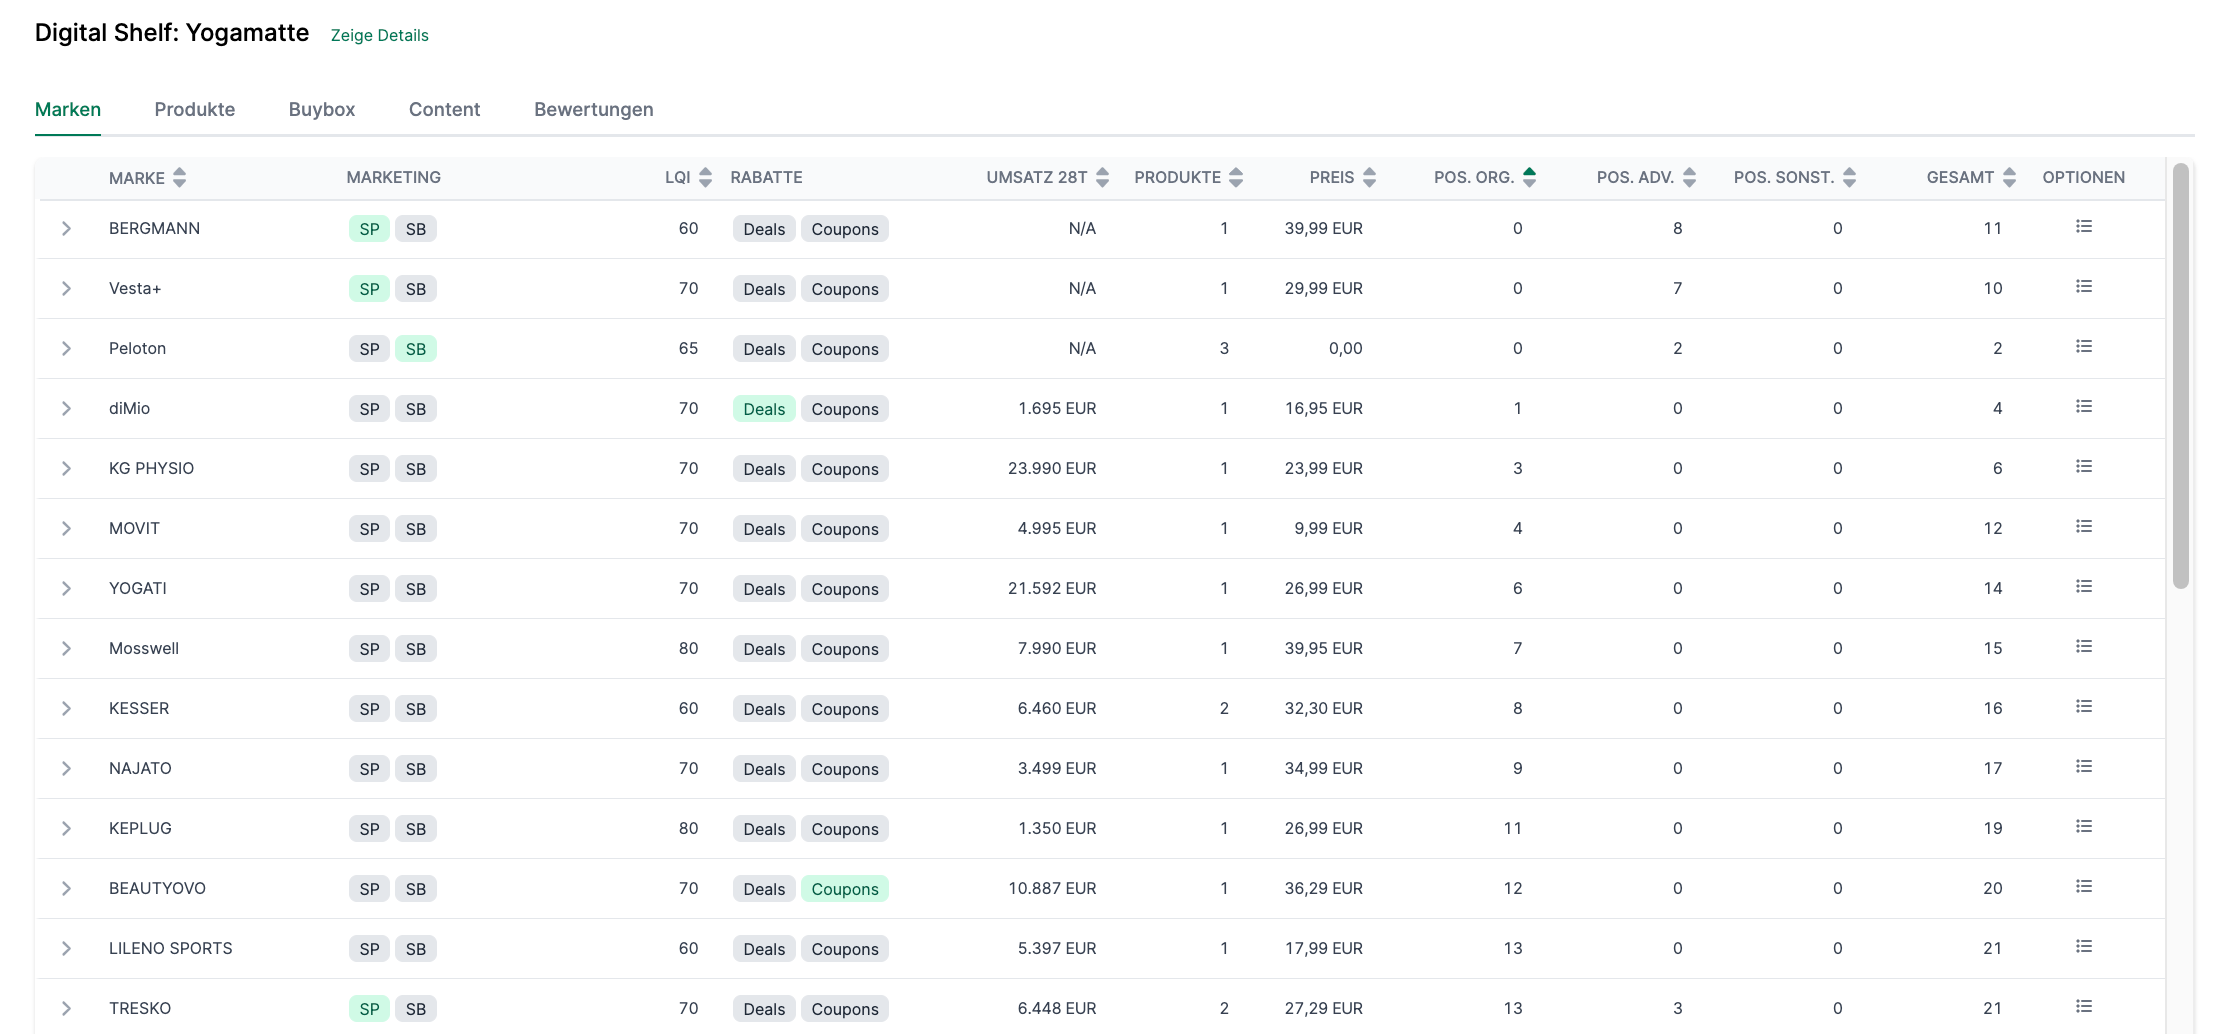Click the 16,95 EUR price of diMio
Image resolution: width=2230 pixels, height=1034 pixels.
tap(1324, 408)
